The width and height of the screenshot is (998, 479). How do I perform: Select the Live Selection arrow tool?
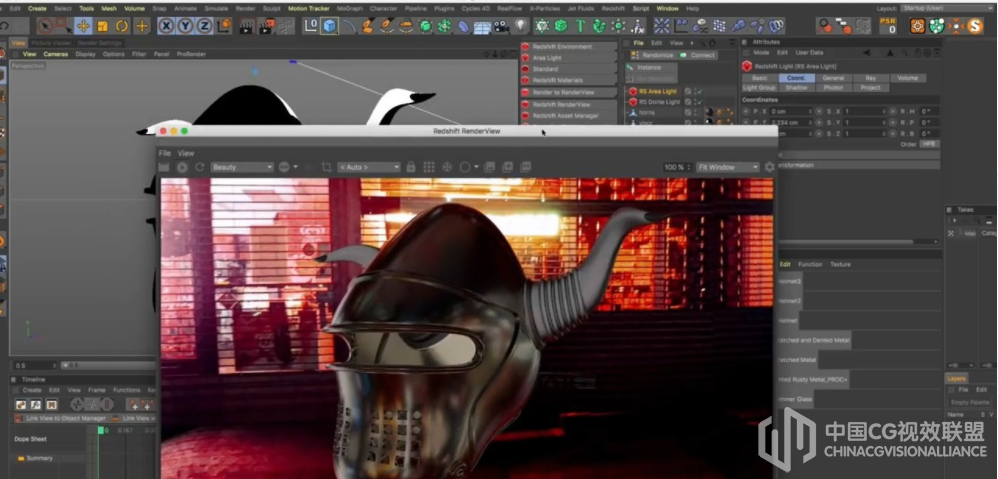pyautogui.click(x=45, y=26)
